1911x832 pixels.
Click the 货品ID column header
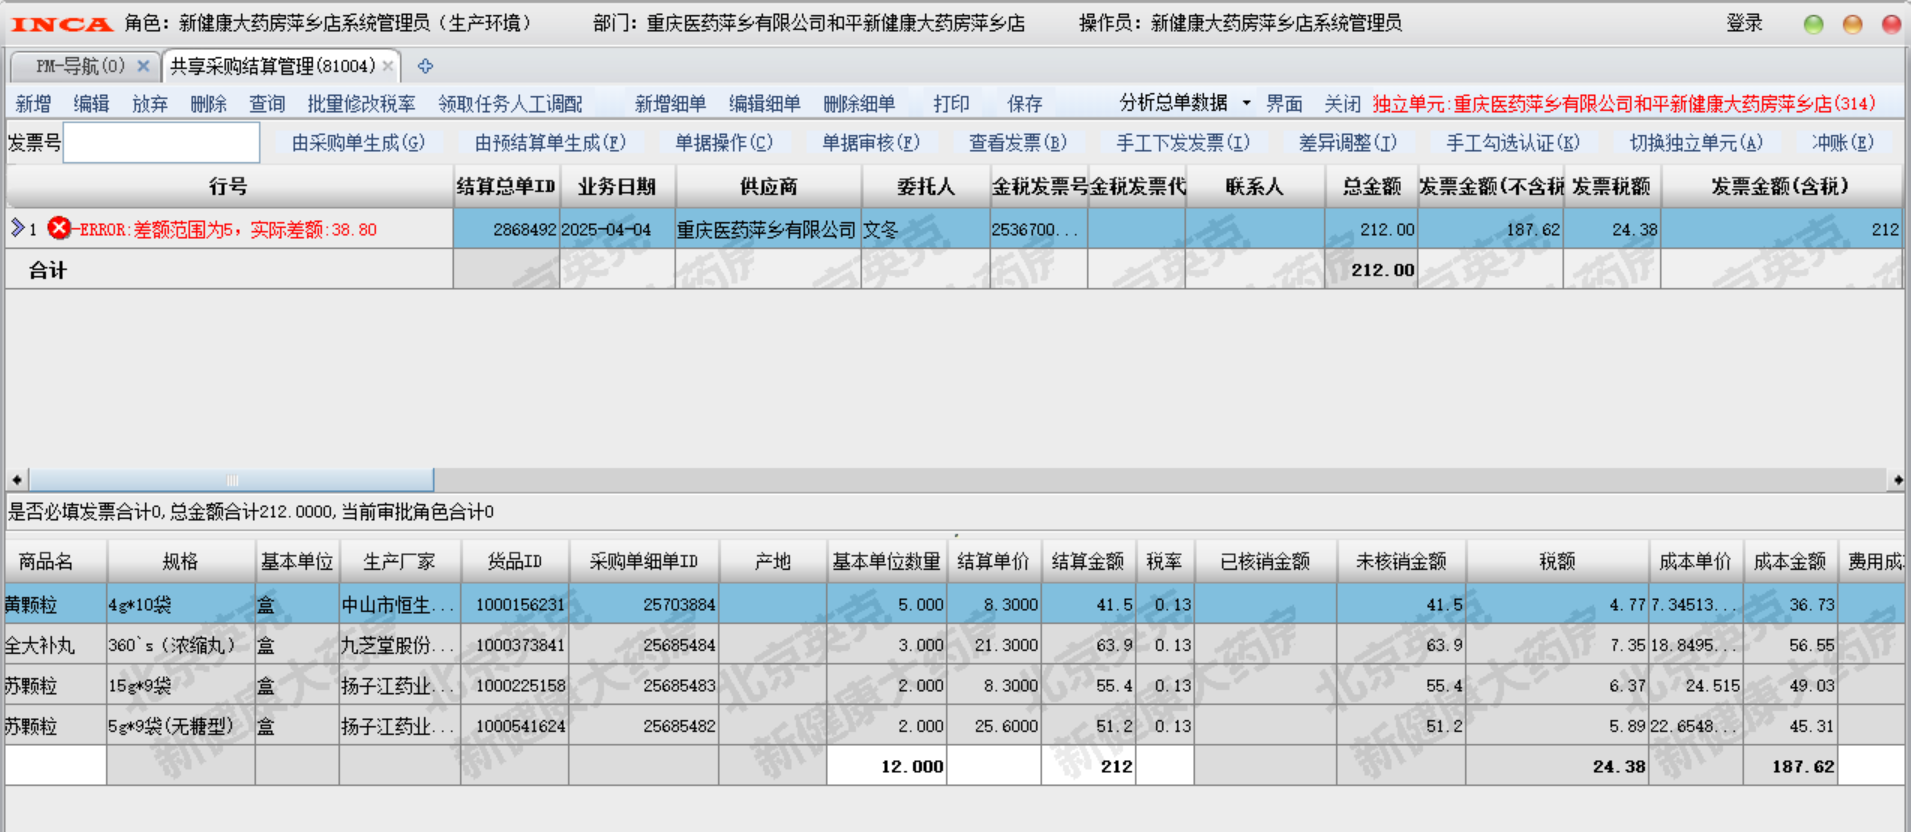(x=515, y=562)
